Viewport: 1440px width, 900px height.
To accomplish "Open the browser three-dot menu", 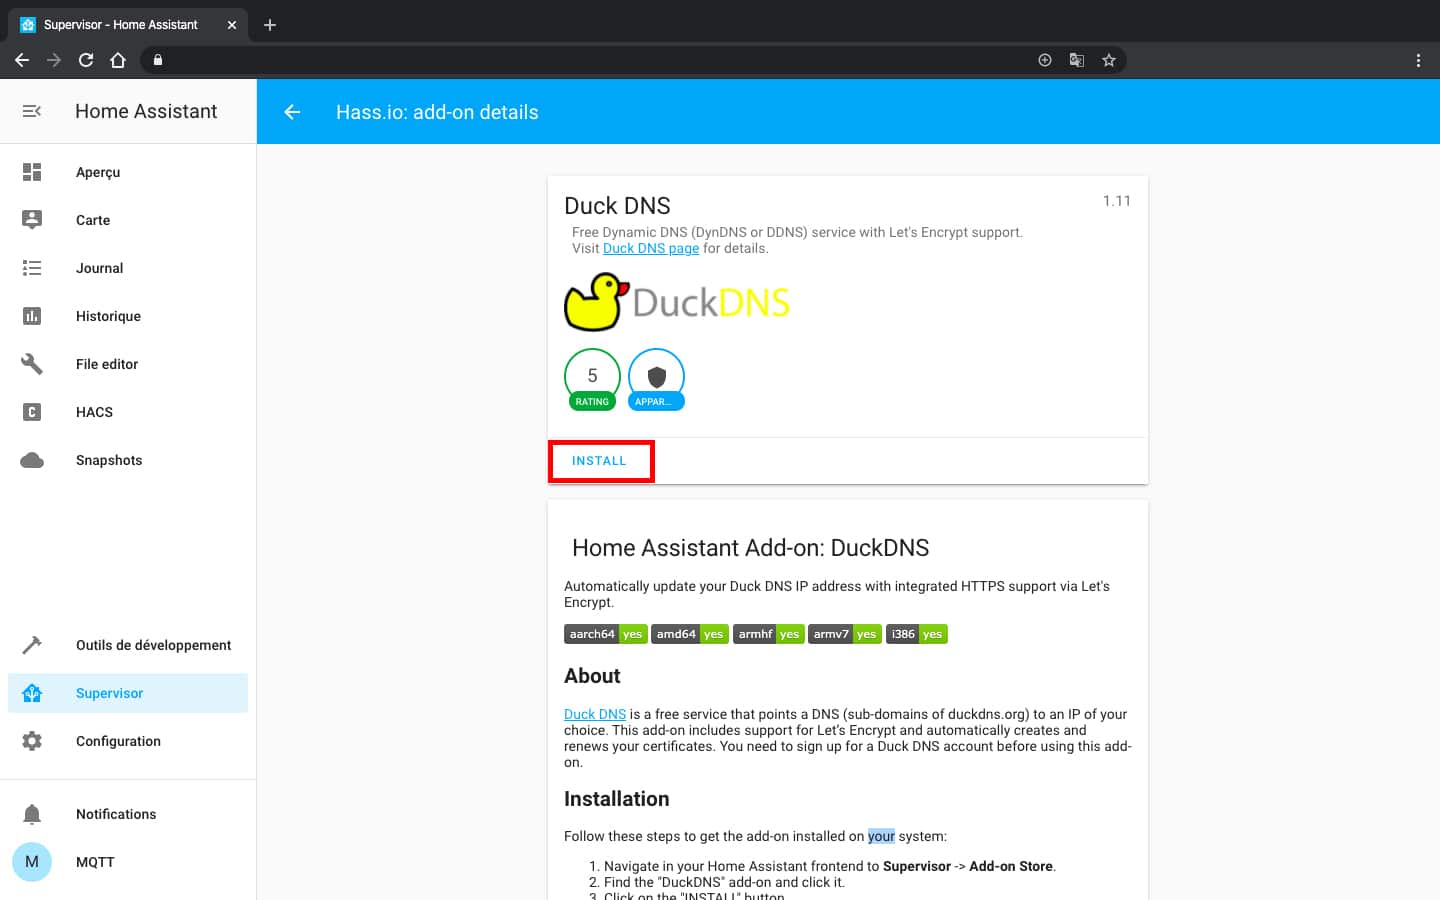I will [x=1418, y=60].
